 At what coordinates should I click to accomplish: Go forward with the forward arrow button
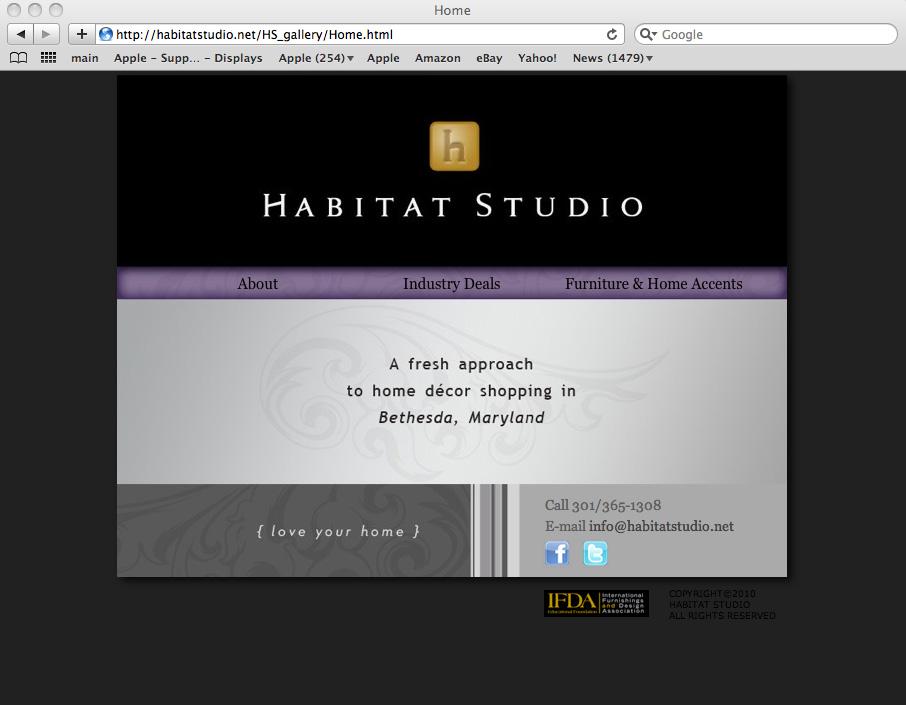[x=46, y=34]
